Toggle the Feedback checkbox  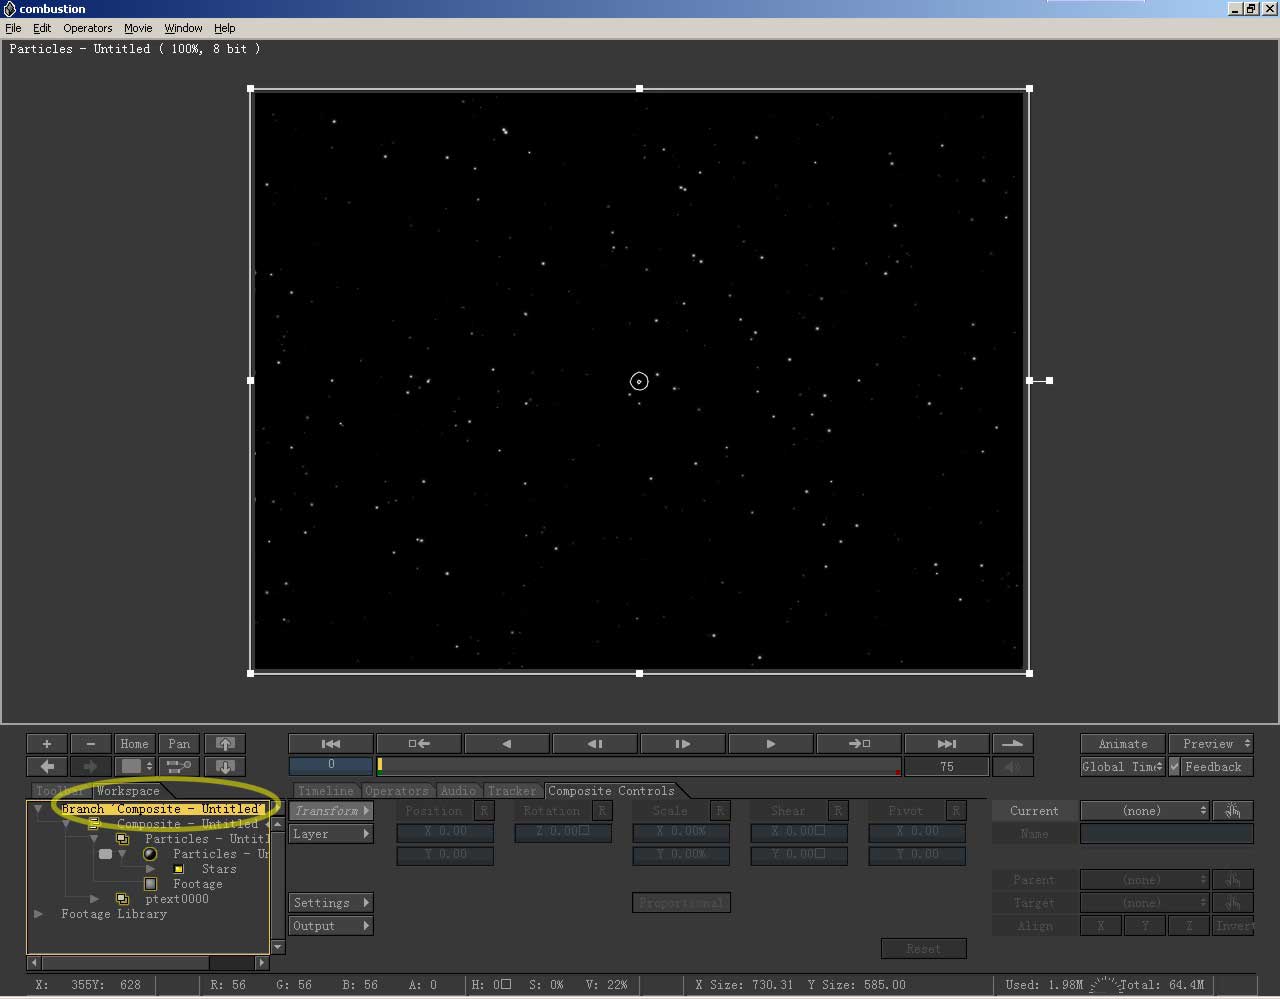tap(1175, 767)
